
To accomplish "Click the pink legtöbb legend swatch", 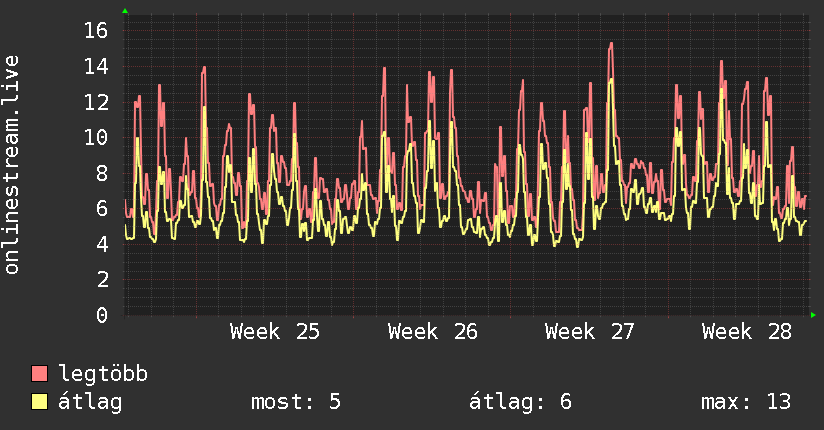I will (x=39, y=373).
